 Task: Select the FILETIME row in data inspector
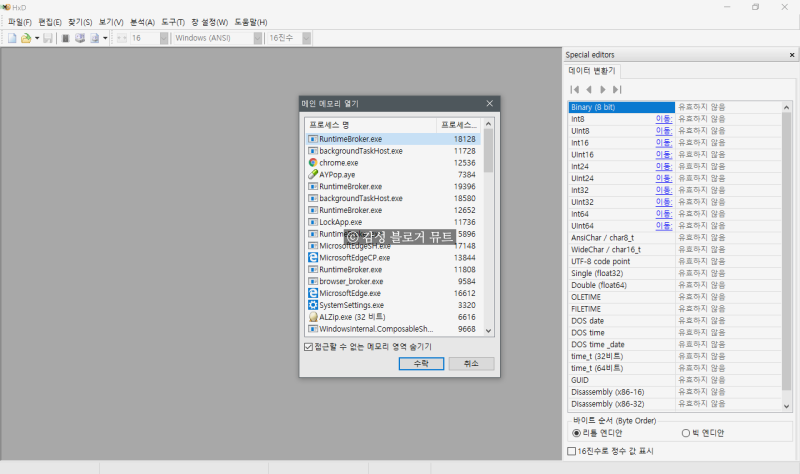[x=674, y=309]
